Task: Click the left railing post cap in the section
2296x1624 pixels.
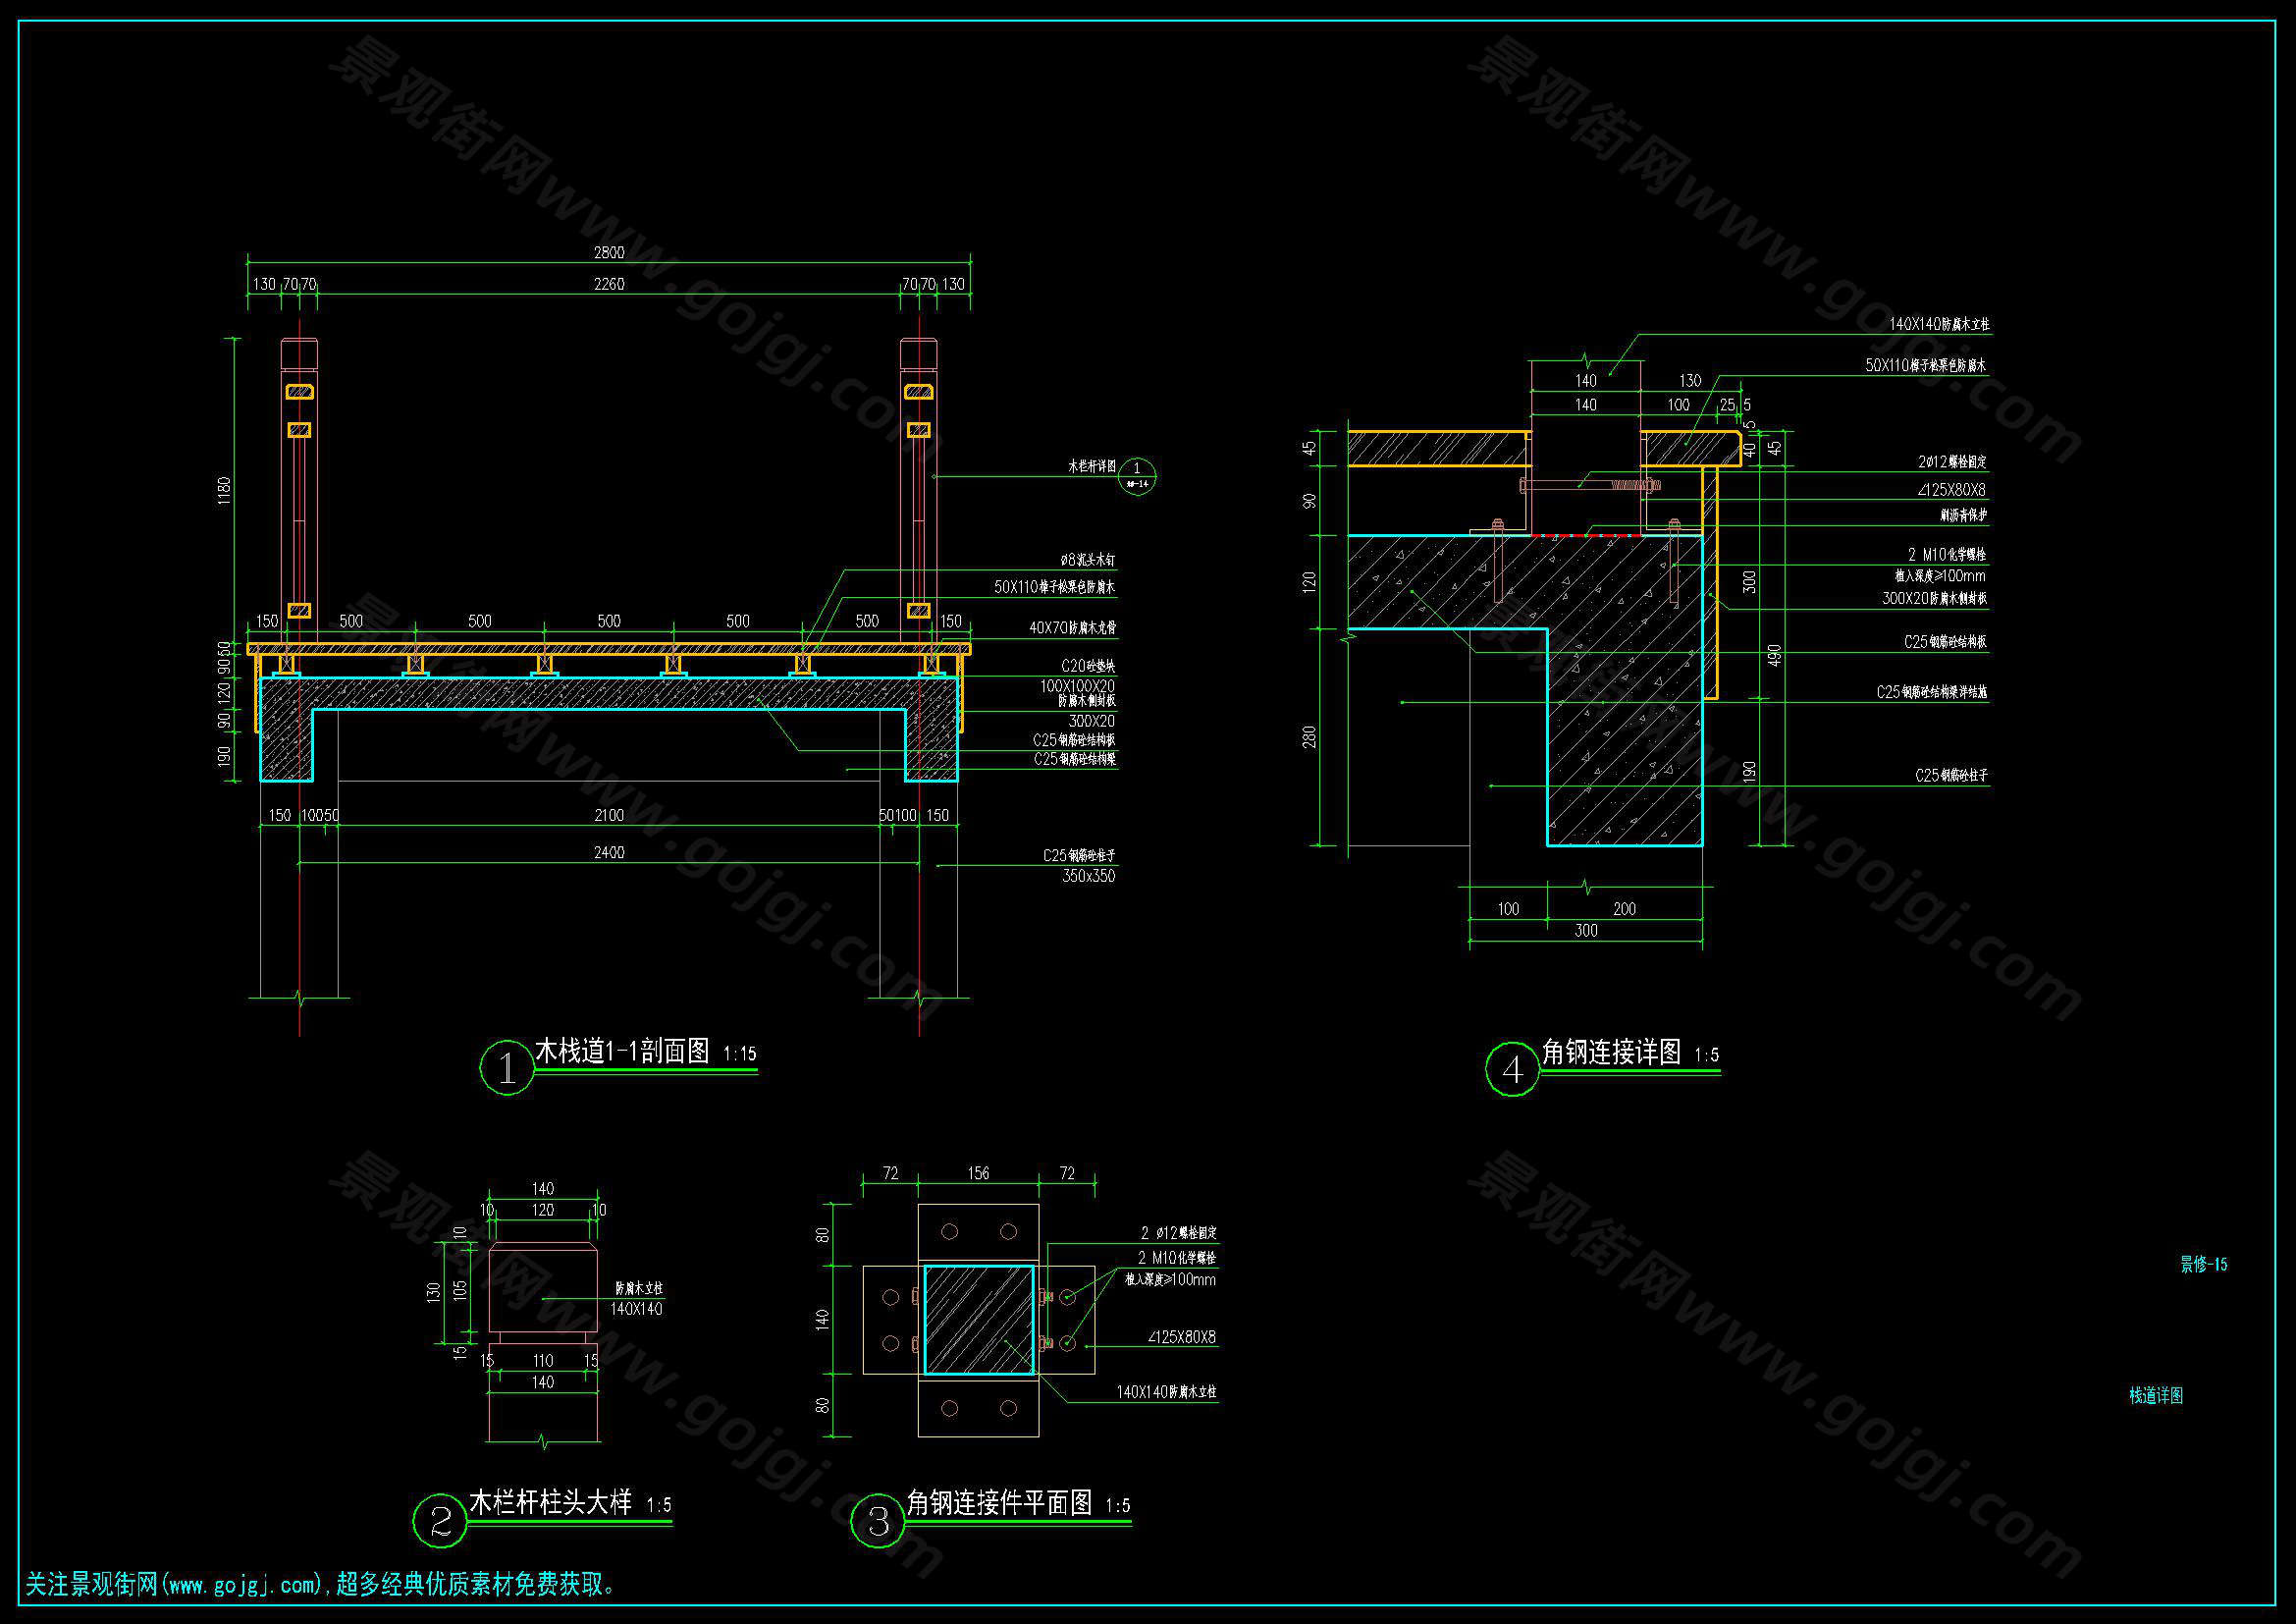Action: [299, 352]
